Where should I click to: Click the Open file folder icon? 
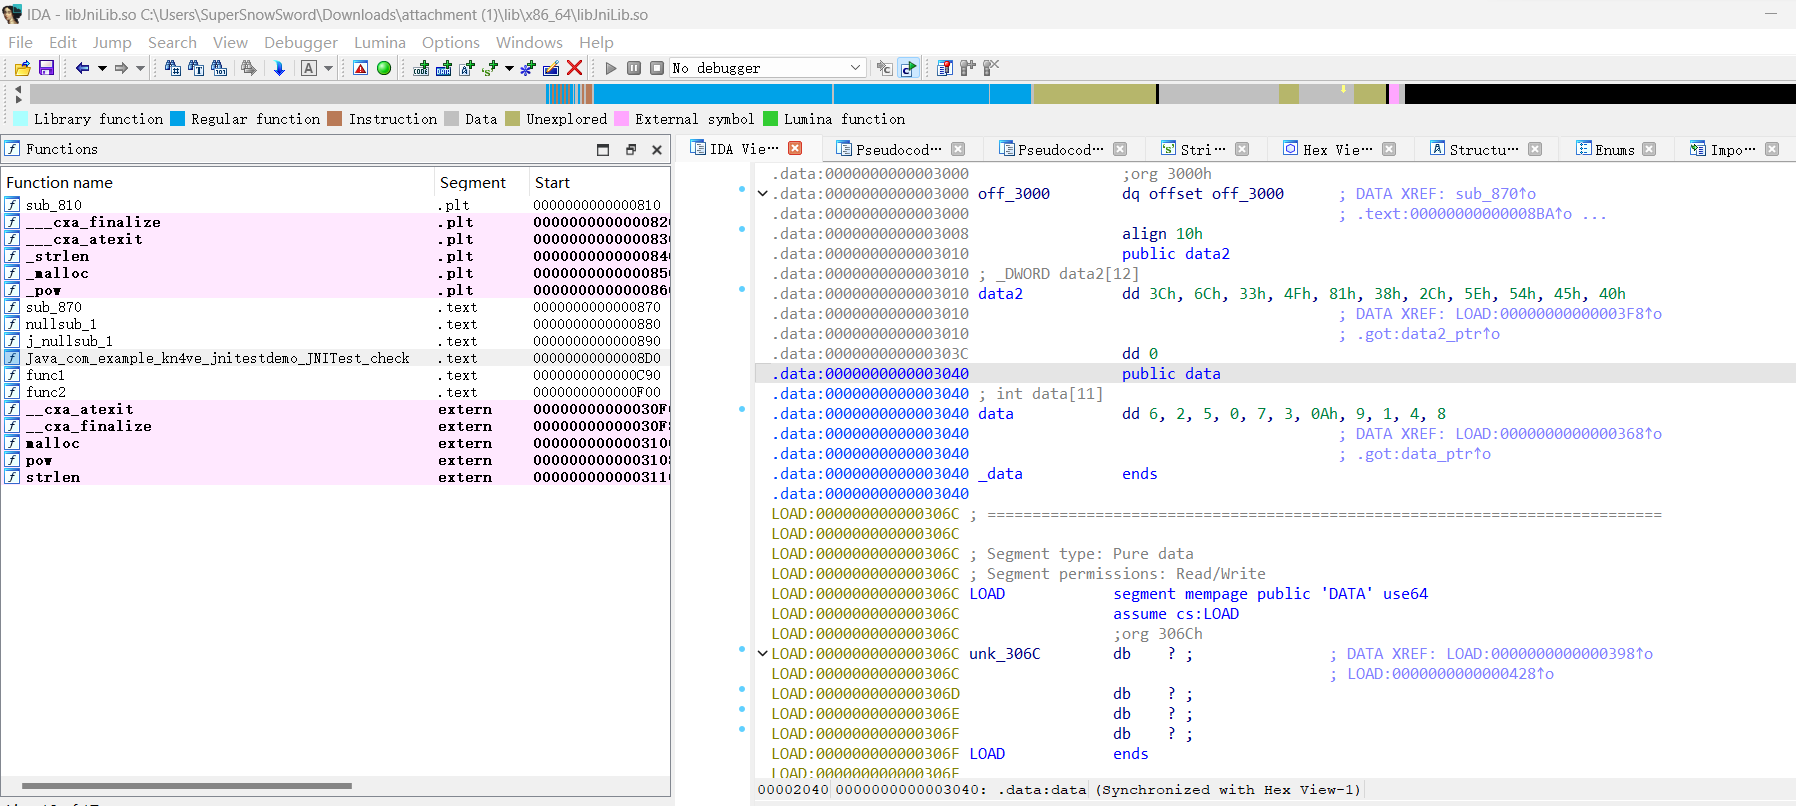tap(22, 68)
